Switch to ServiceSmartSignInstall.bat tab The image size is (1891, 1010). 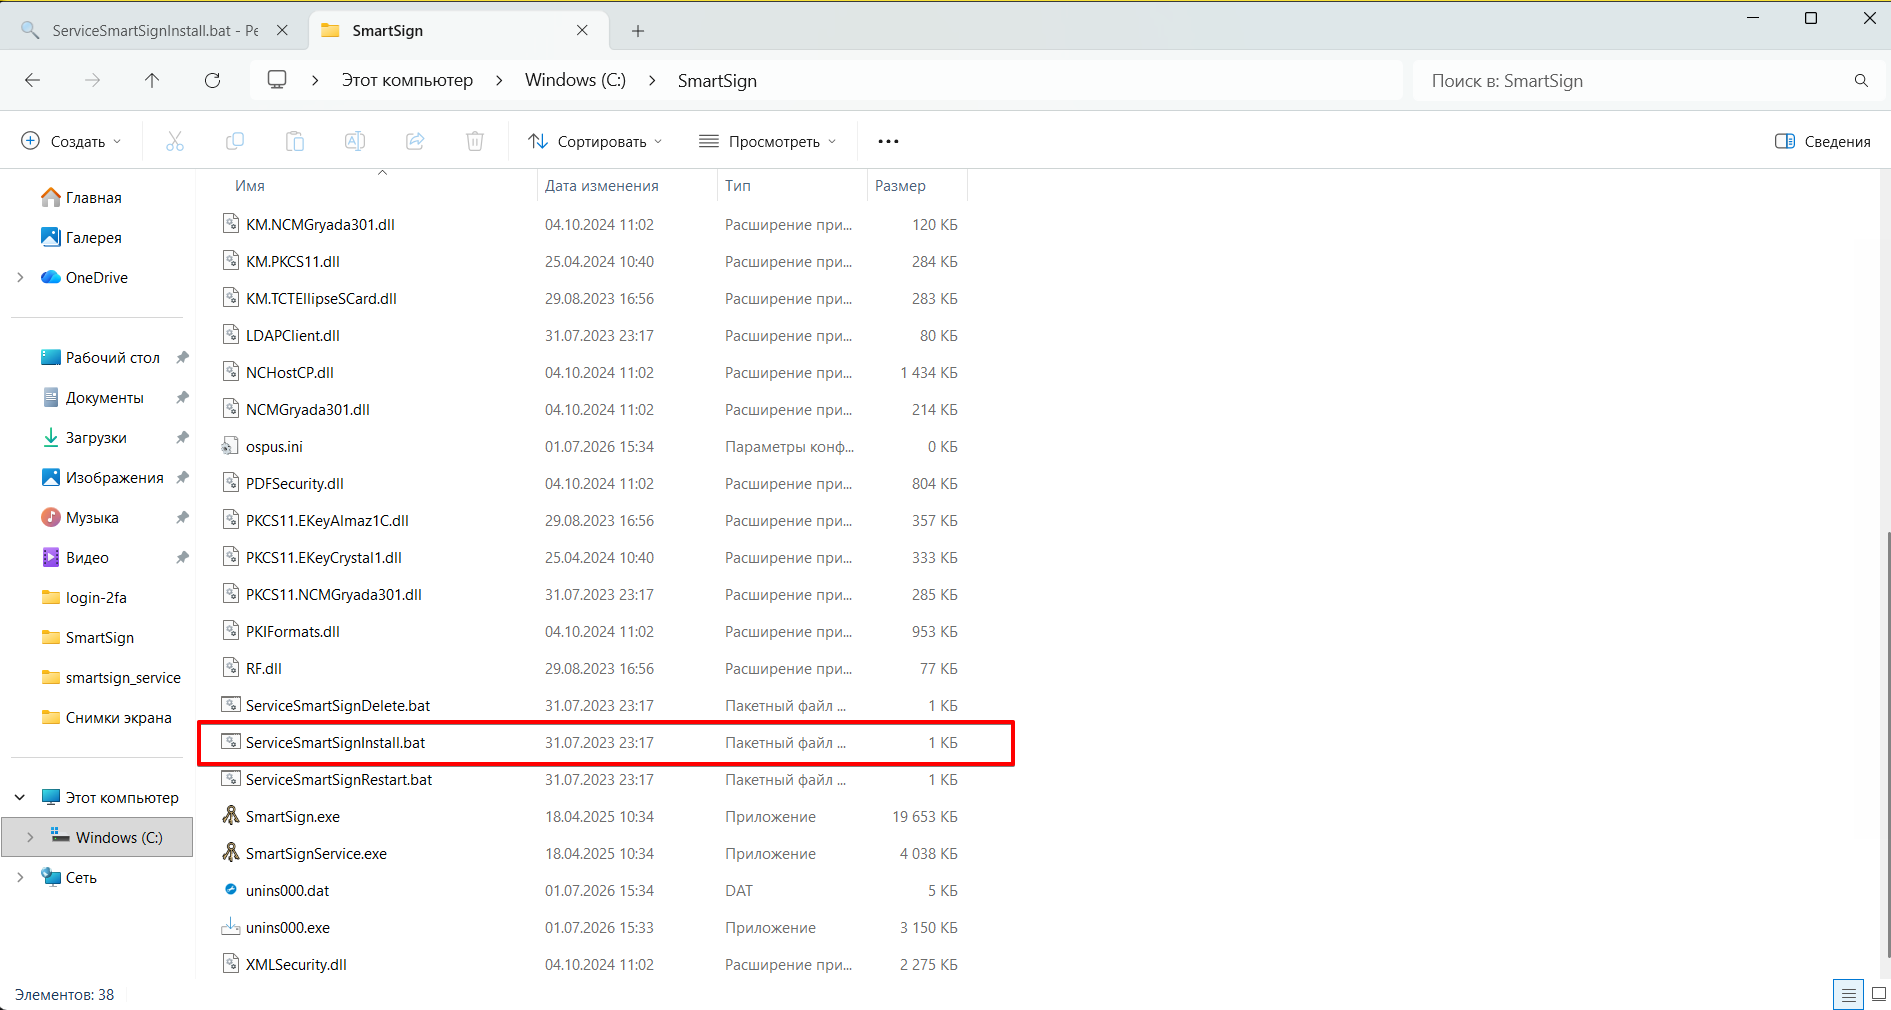click(155, 30)
